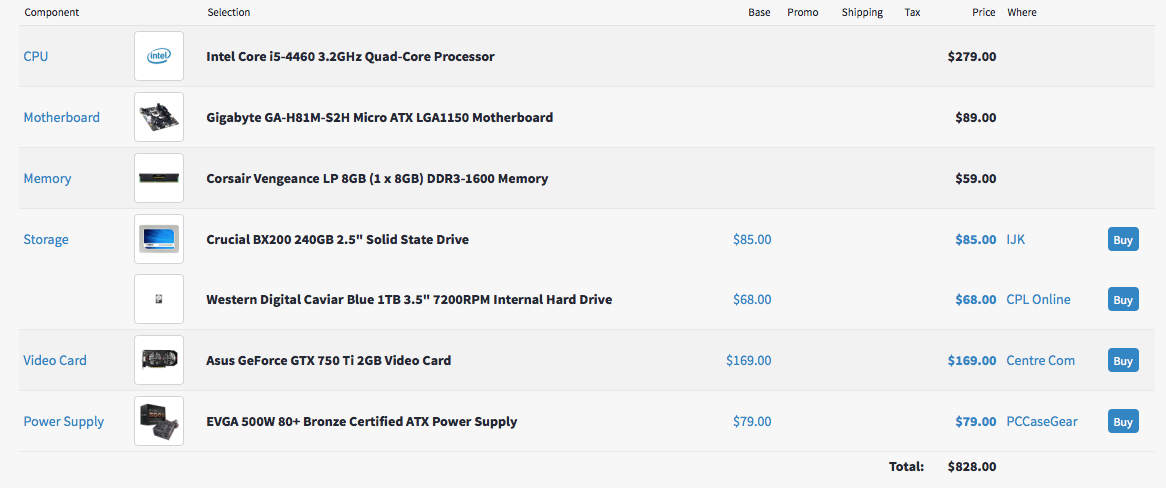Click the Component column header
The width and height of the screenshot is (1166, 488).
click(51, 13)
